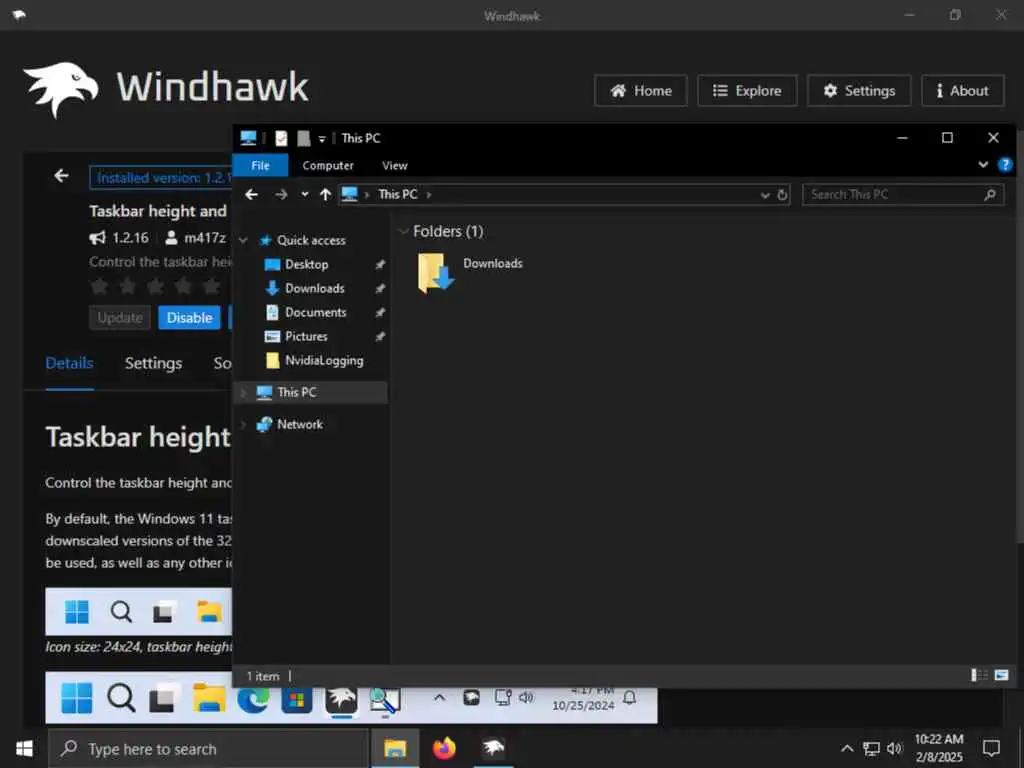The width and height of the screenshot is (1024, 768).
Task: Click the greyed Update button
Action: 120,318
